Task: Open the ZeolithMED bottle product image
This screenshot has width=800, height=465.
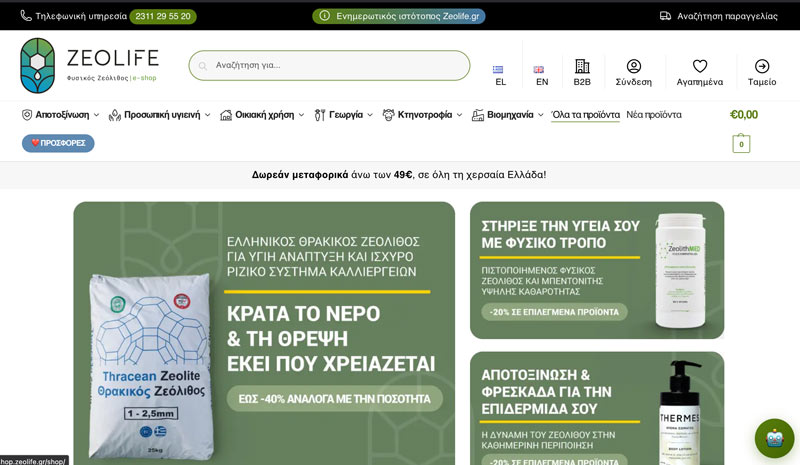Action: [681, 271]
